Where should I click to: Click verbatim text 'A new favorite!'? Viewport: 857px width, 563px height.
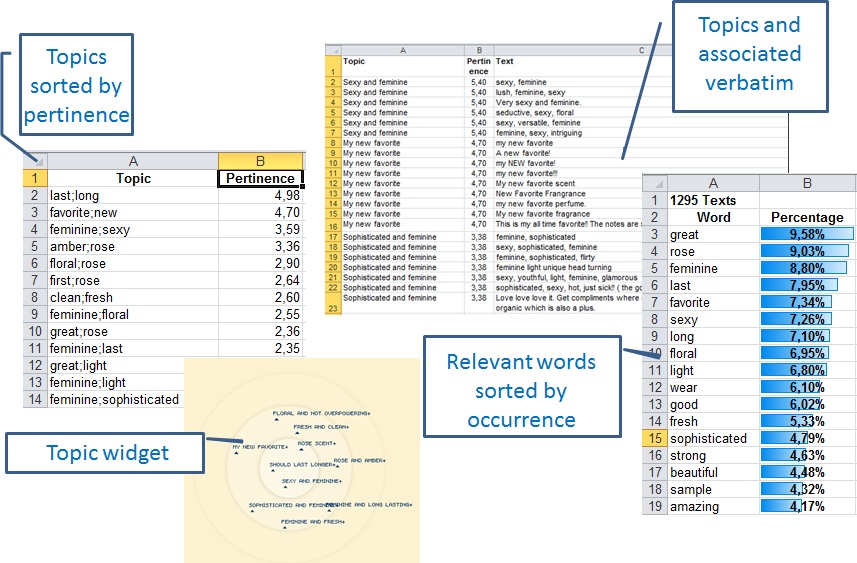[523, 153]
